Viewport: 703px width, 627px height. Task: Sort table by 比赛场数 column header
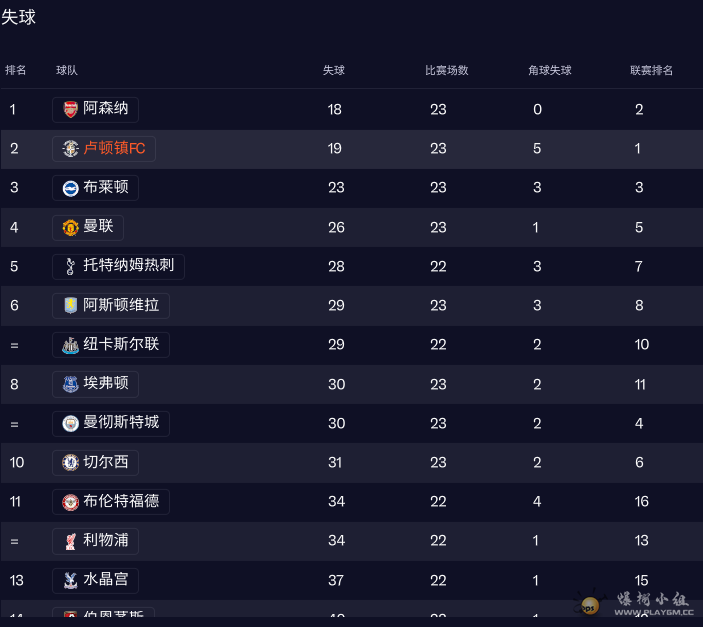tap(447, 70)
